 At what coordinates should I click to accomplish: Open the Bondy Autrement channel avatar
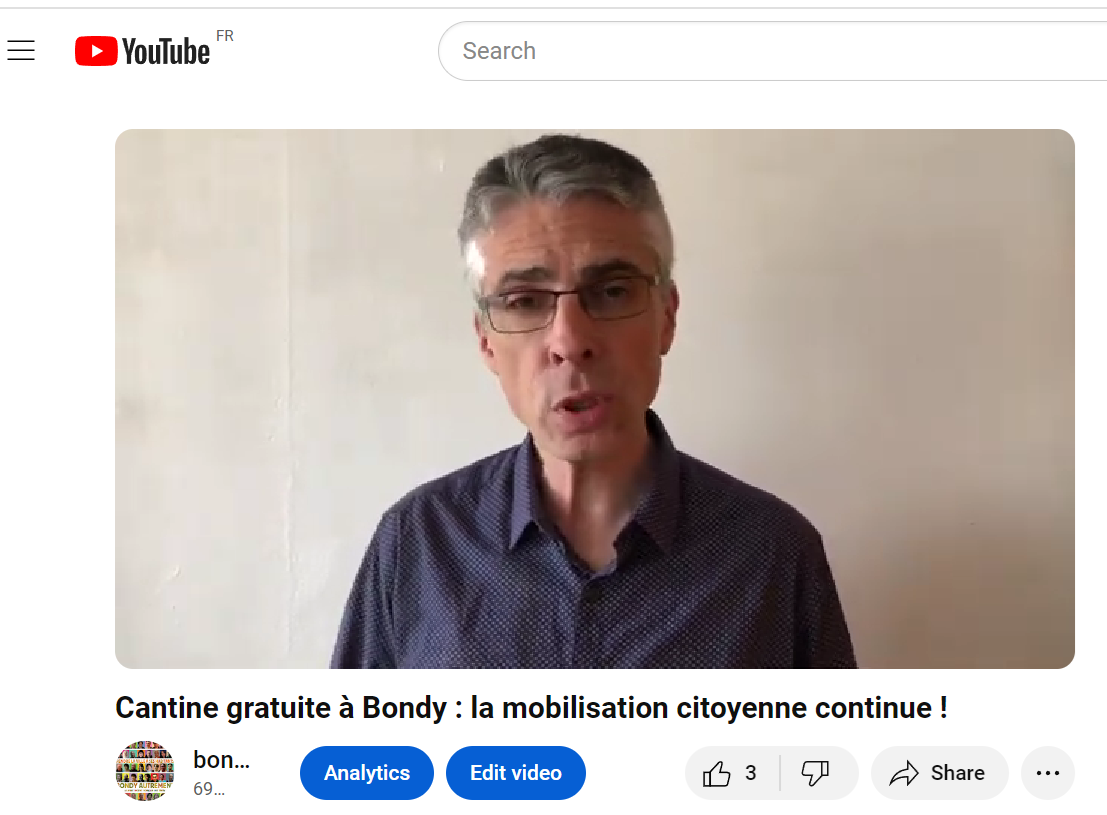(x=145, y=771)
